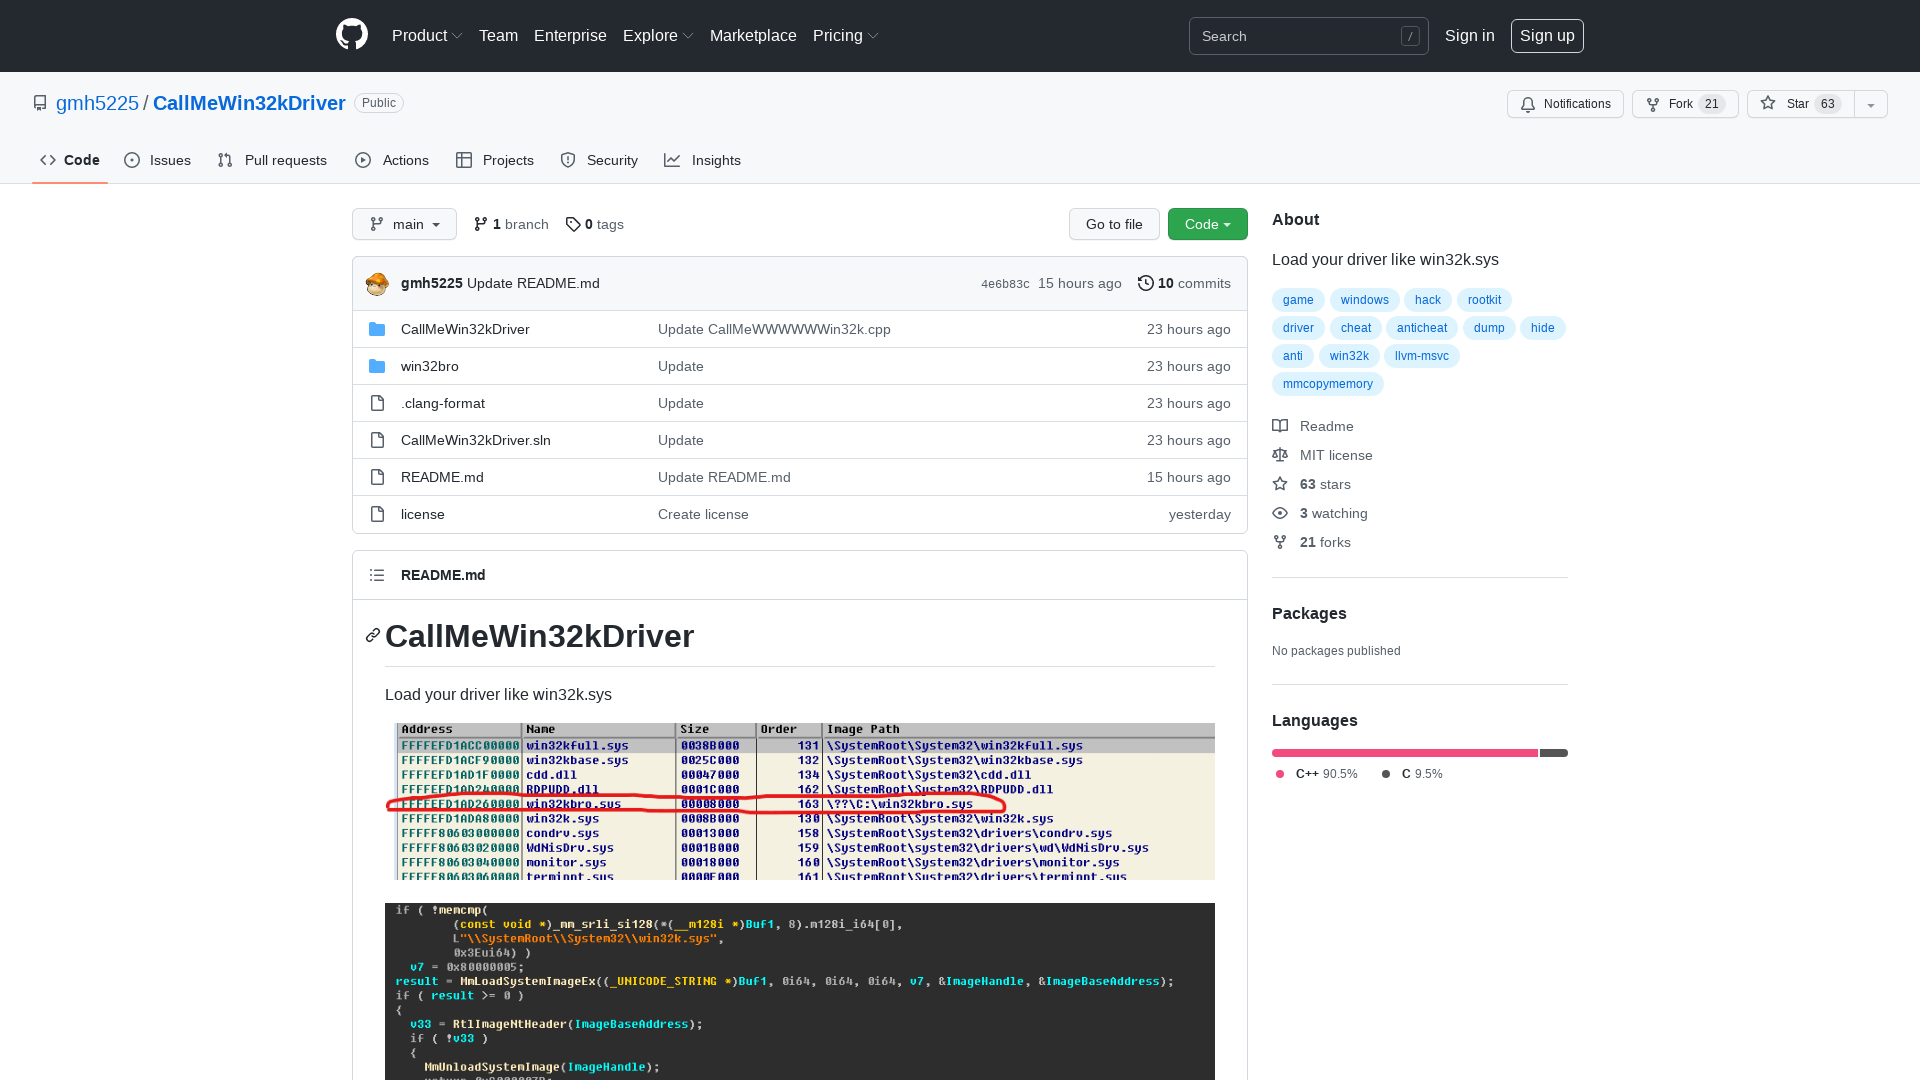Click the notifications bell
The image size is (1920, 1080).
tap(1528, 104)
